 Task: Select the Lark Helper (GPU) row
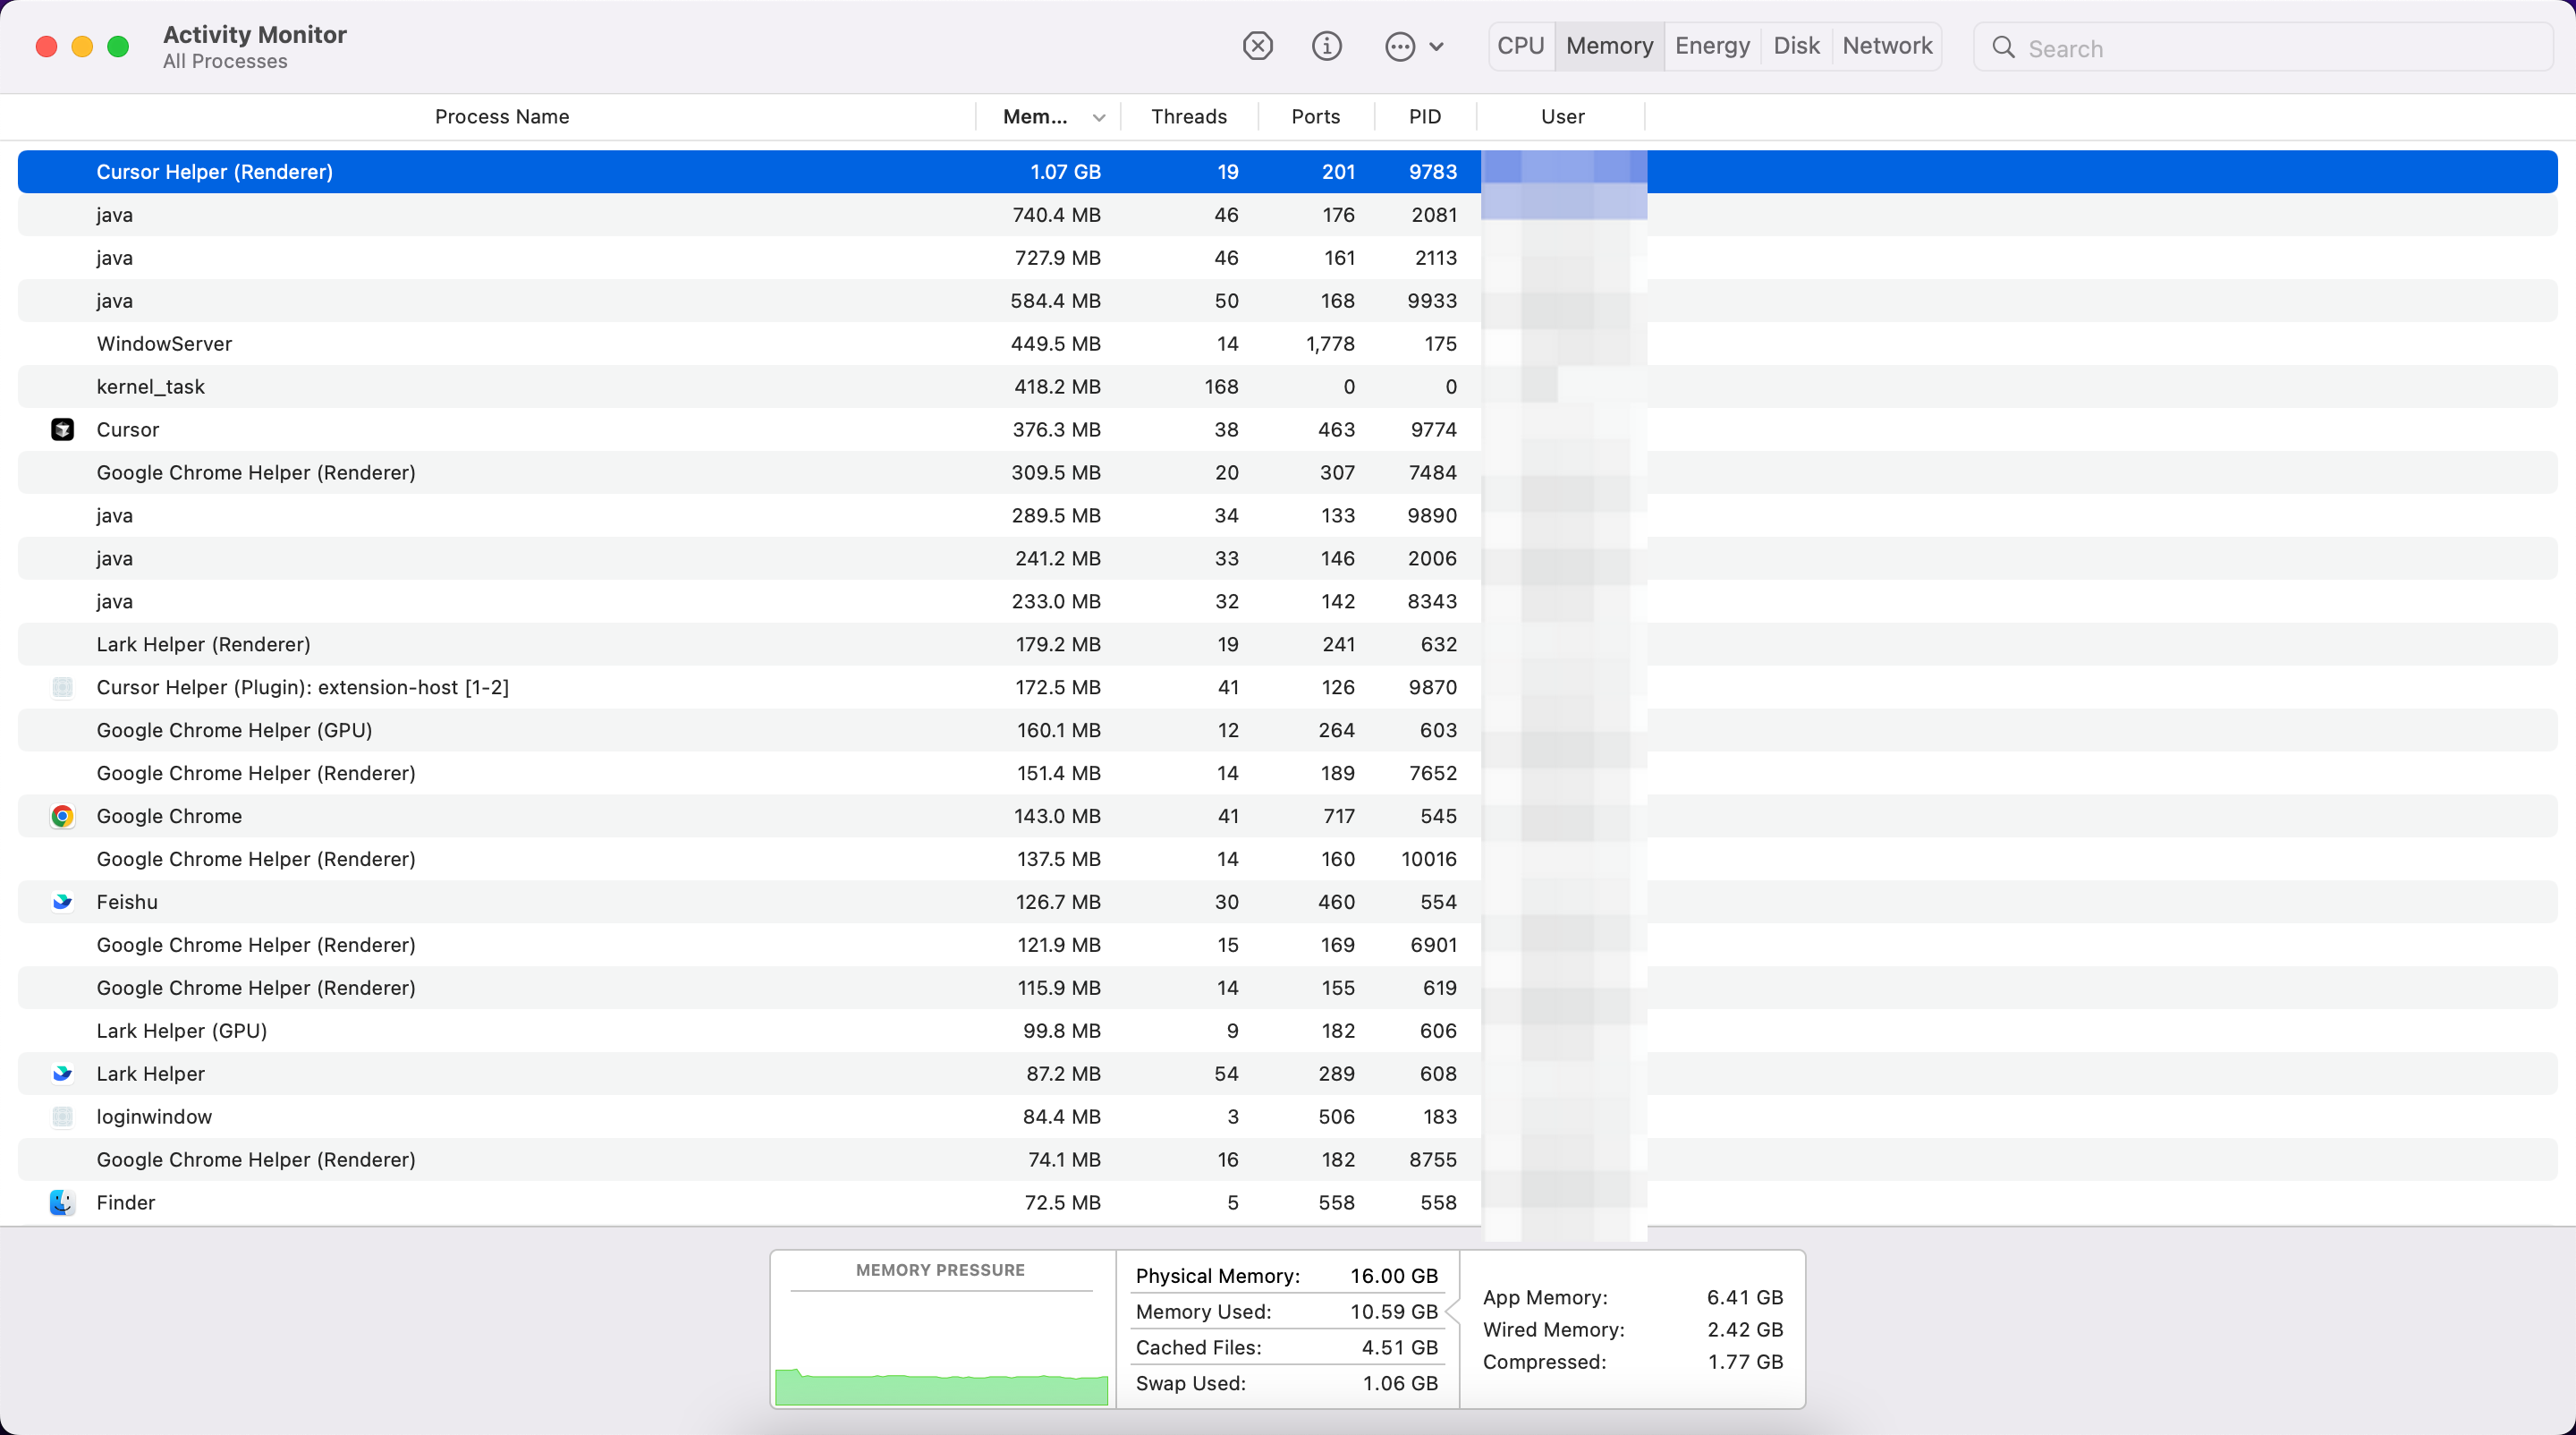(1287, 1032)
